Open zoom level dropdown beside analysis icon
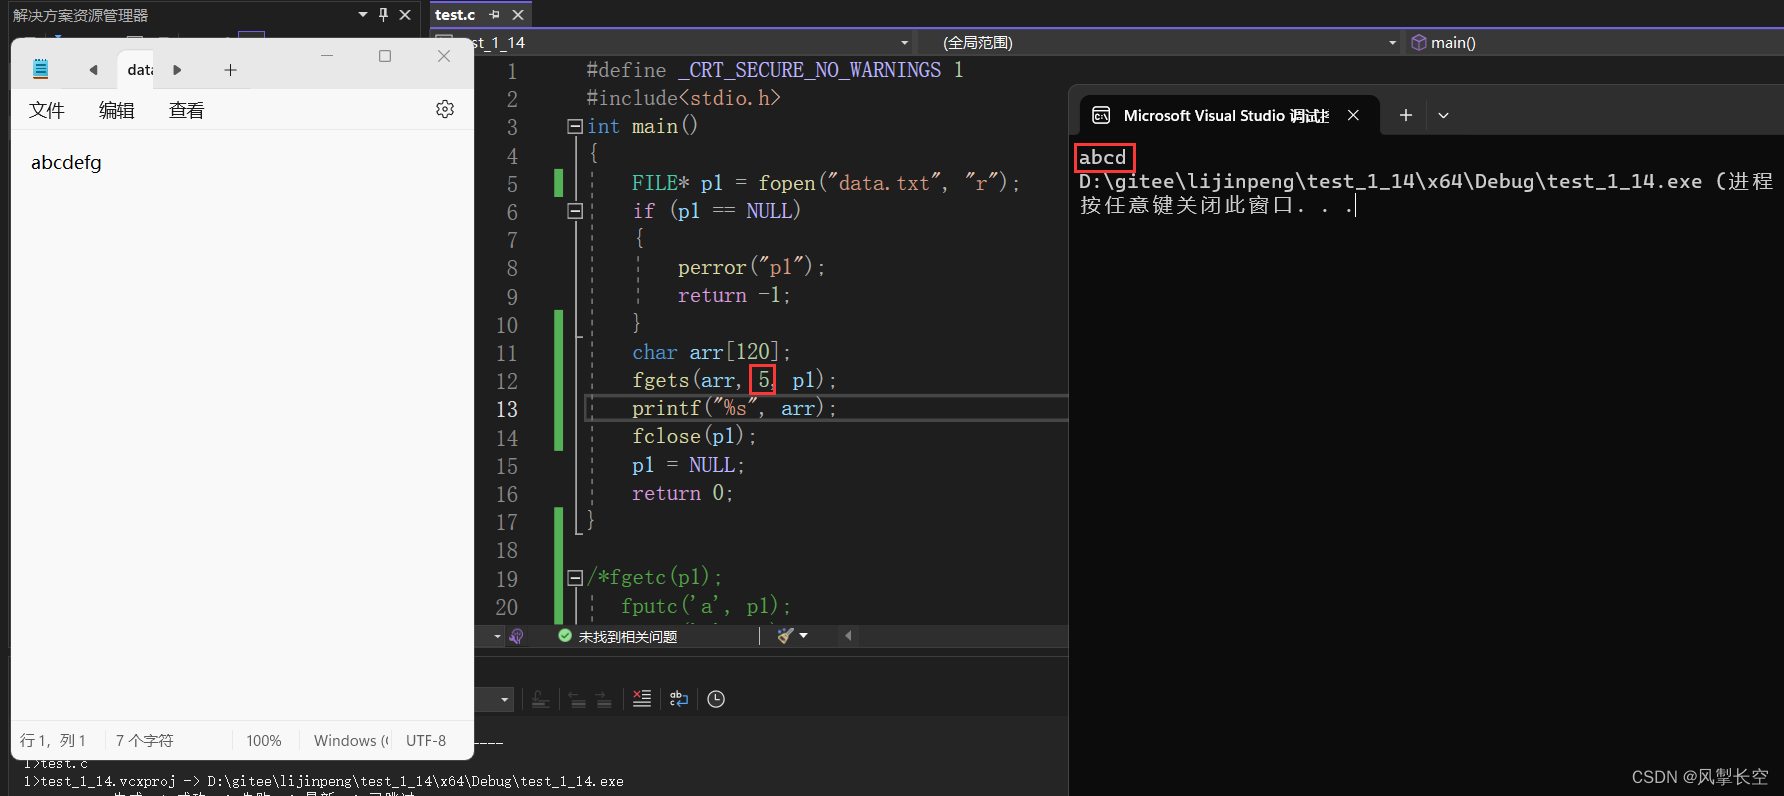 (x=497, y=636)
